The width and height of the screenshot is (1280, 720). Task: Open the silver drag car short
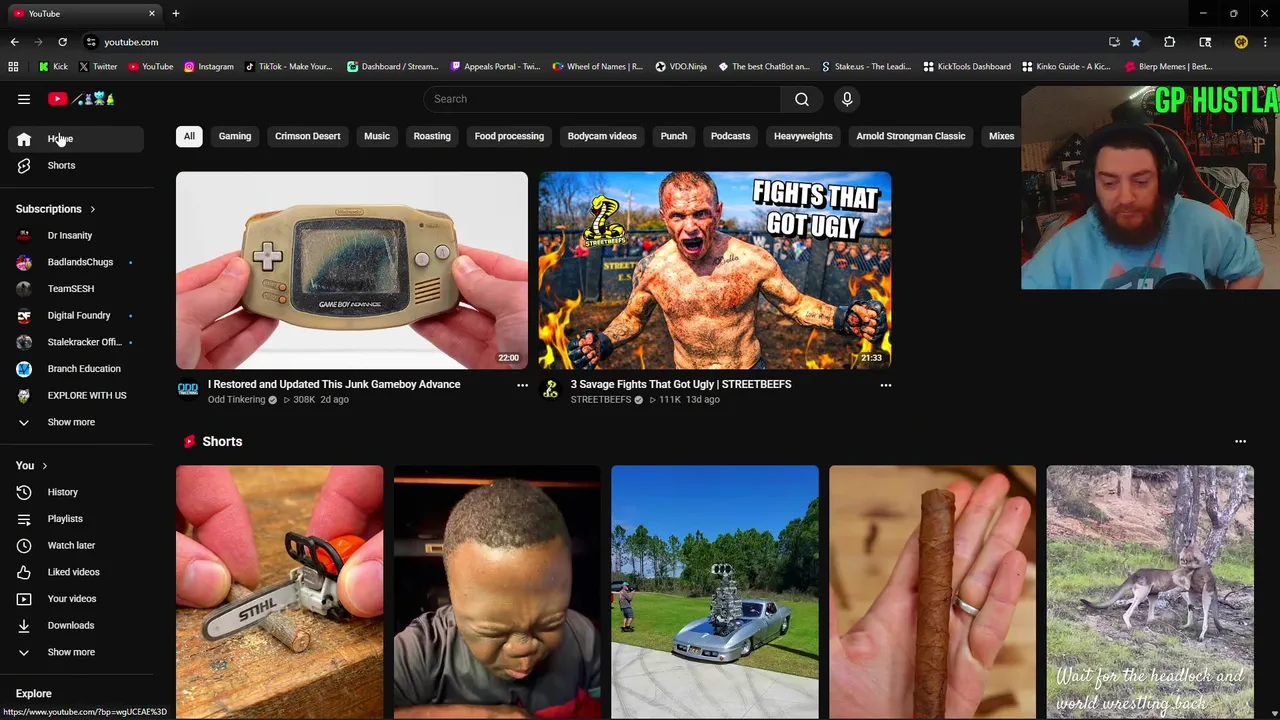point(715,592)
